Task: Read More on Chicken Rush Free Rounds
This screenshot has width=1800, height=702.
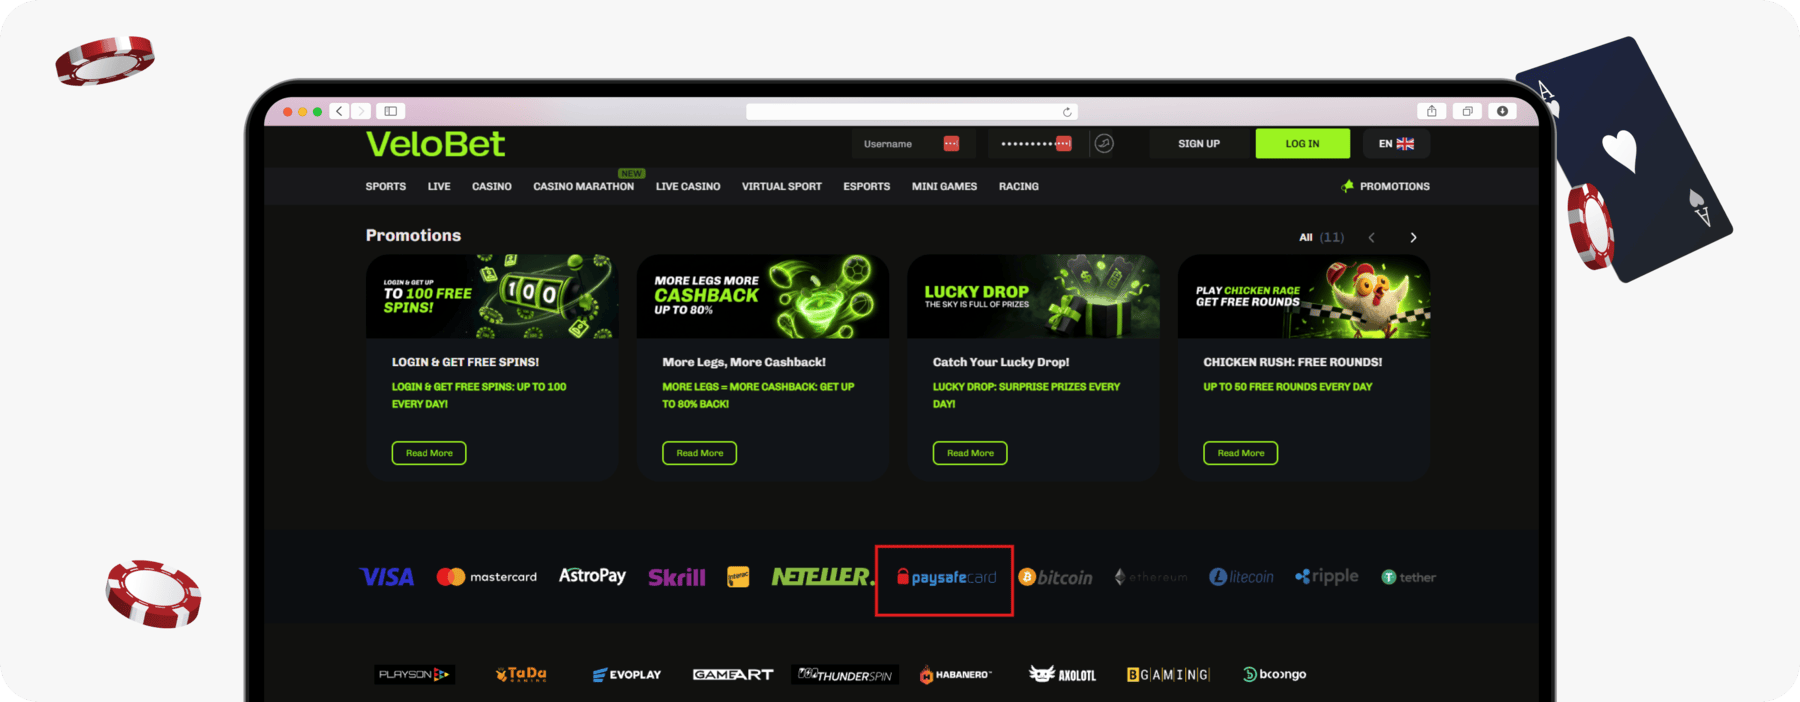Action: (x=1241, y=453)
